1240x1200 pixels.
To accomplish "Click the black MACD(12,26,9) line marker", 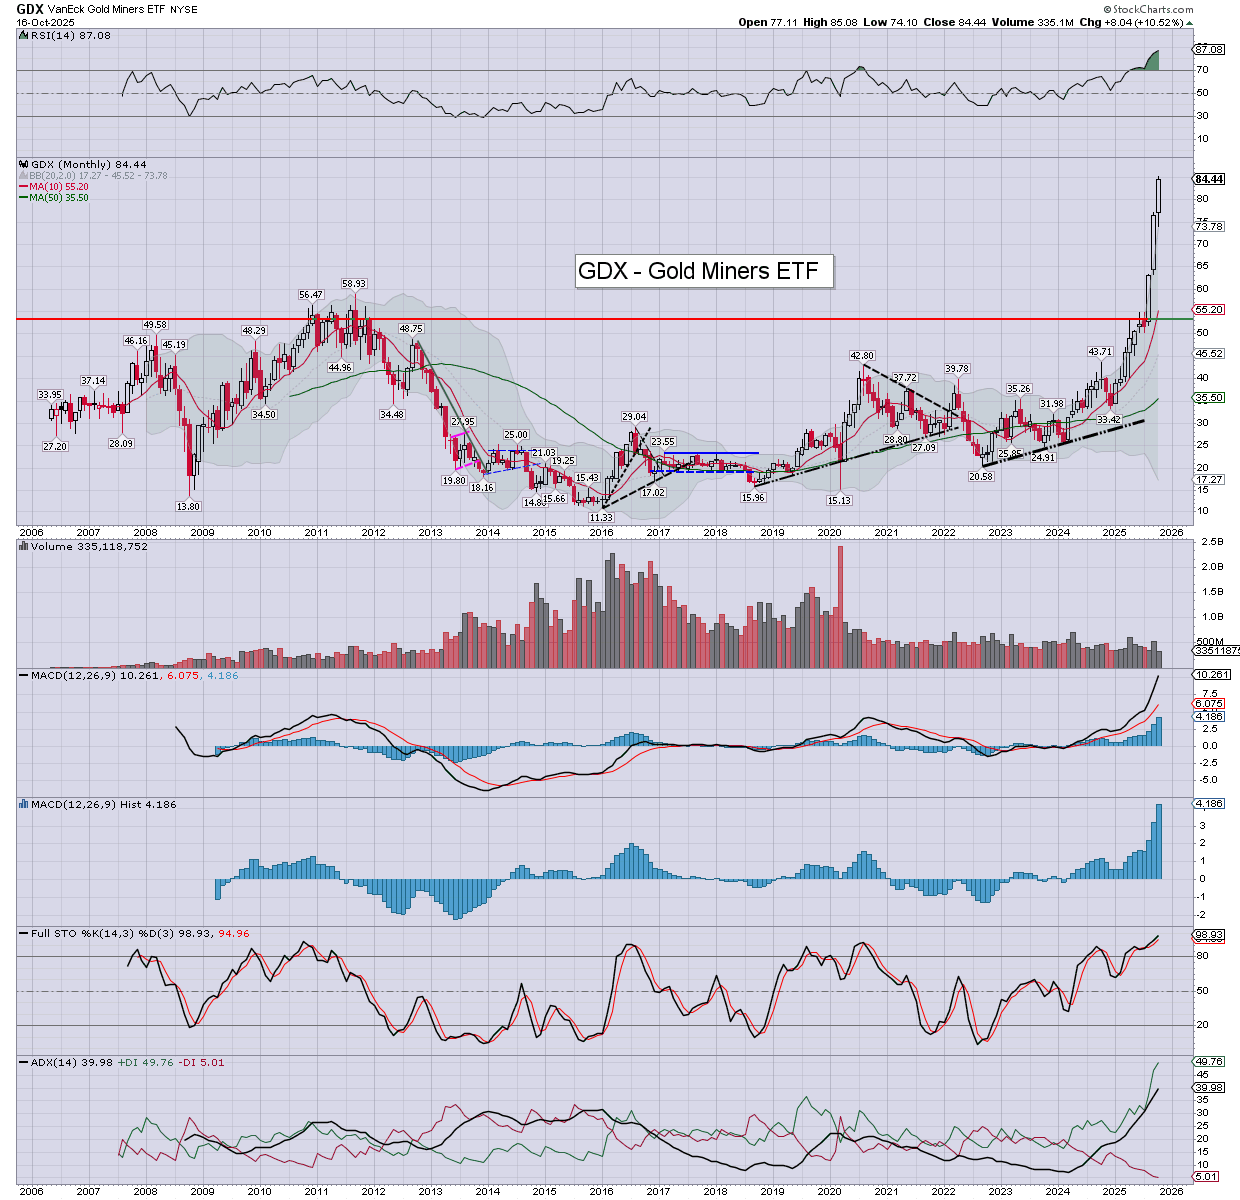I will pos(24,676).
